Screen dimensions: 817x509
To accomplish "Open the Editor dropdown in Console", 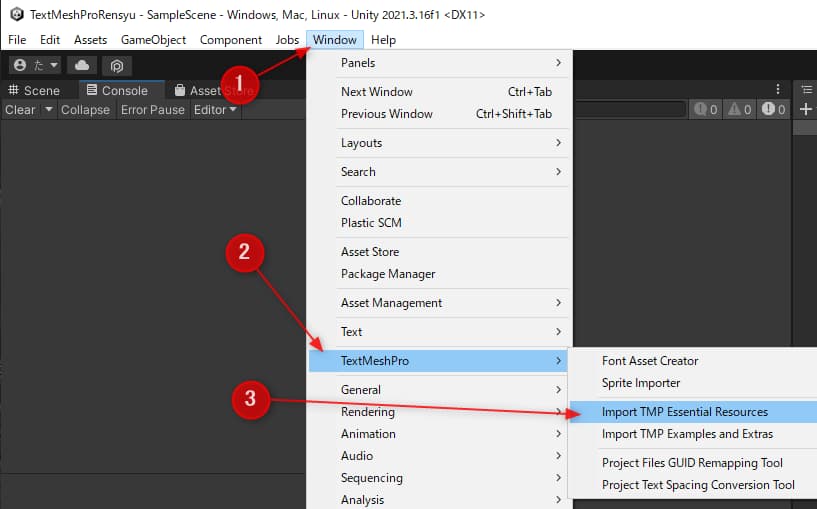I will coord(215,109).
